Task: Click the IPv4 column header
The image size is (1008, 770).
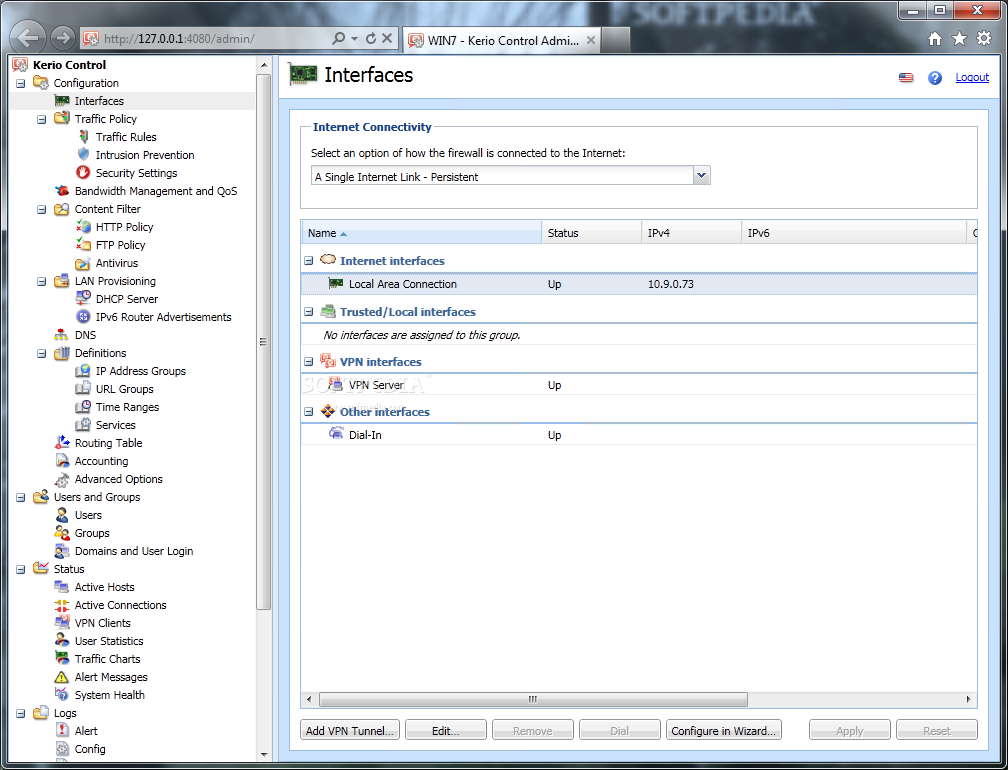Action: pos(692,233)
